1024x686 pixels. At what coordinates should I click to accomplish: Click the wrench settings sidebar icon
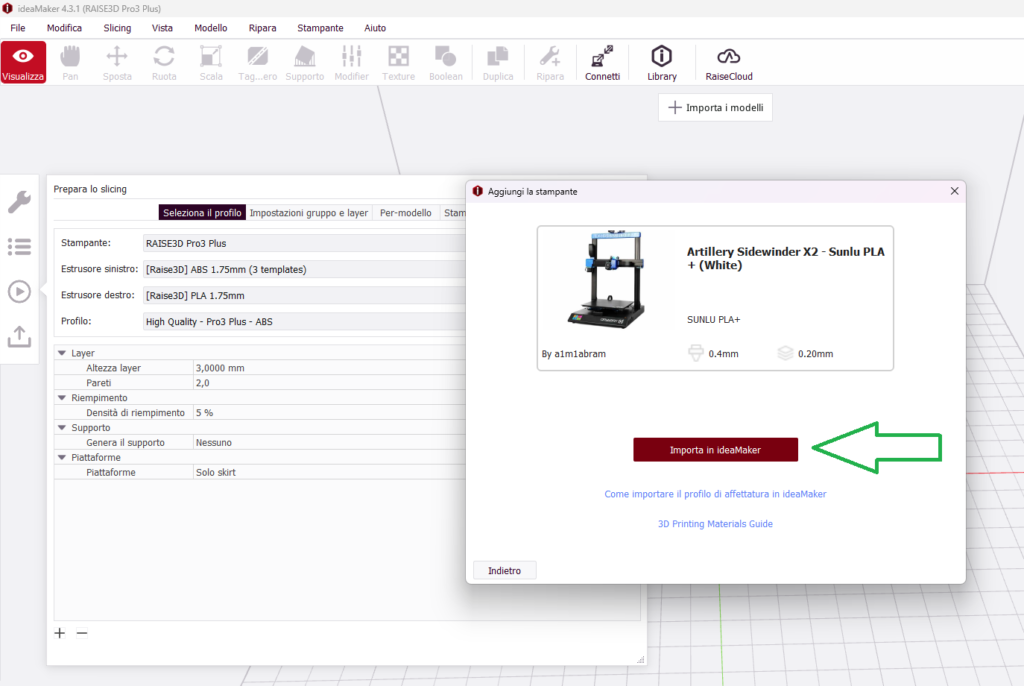(x=20, y=202)
